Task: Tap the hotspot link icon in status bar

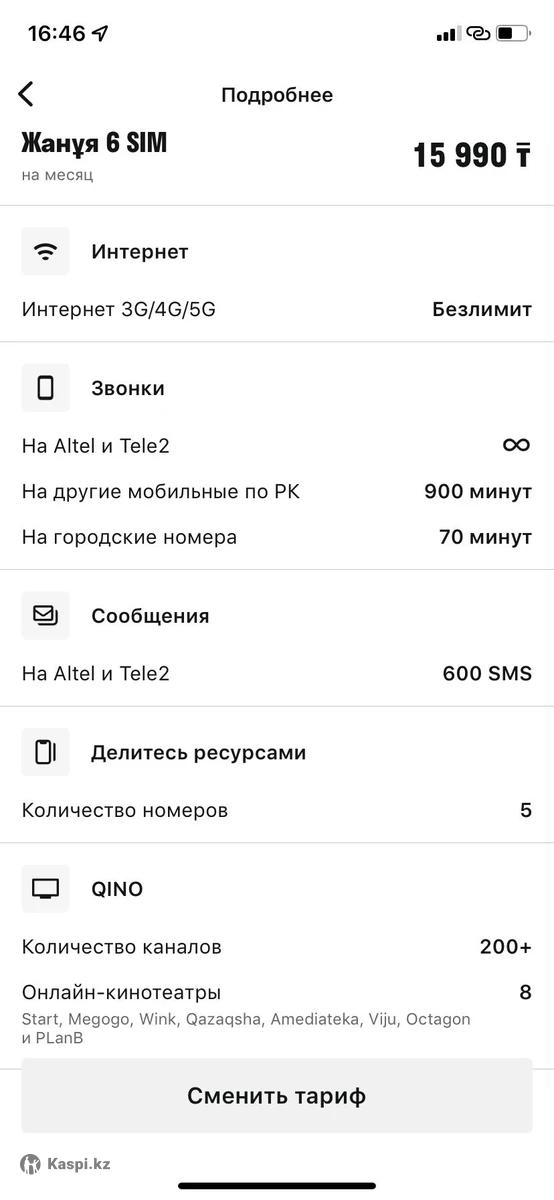Action: [x=478, y=33]
